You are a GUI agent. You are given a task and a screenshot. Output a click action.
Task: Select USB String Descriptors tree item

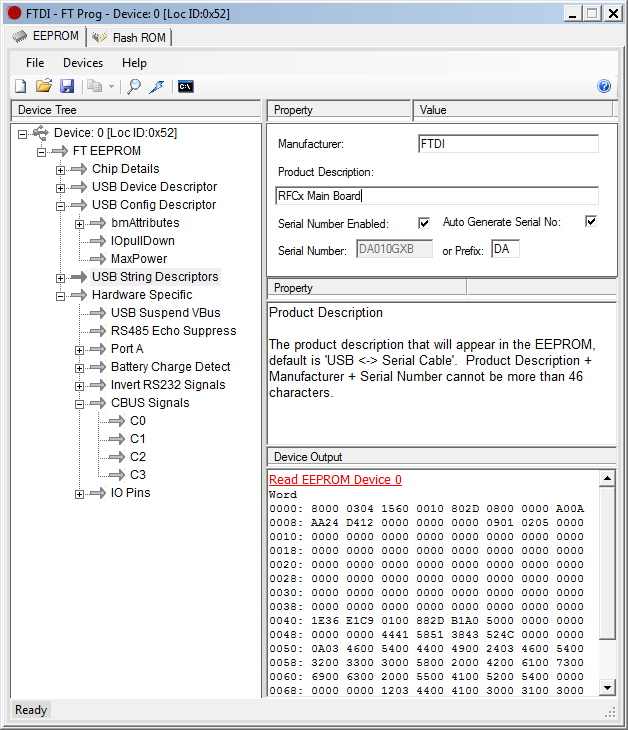pyautogui.click(x=155, y=277)
